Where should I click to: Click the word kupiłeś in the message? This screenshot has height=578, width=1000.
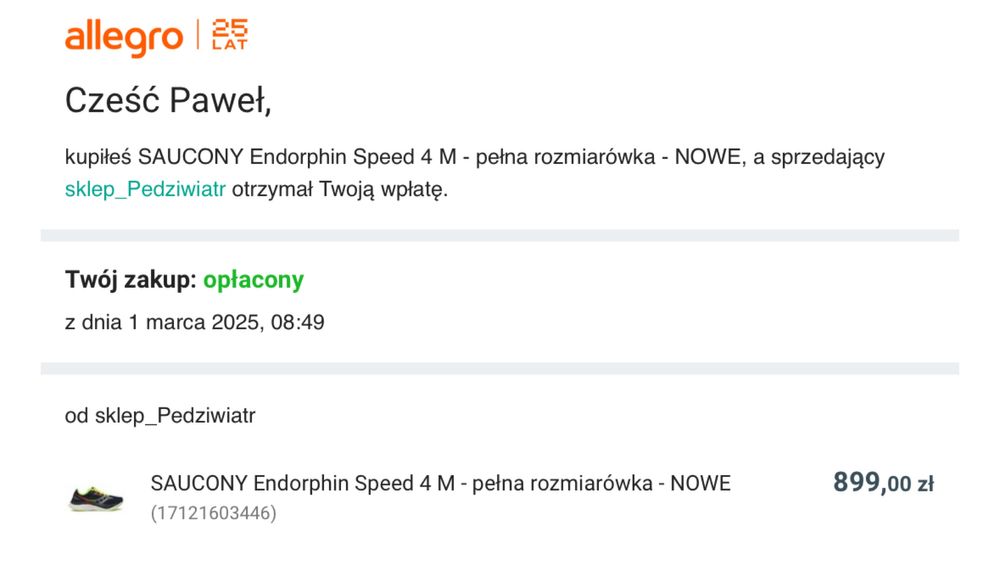98,157
